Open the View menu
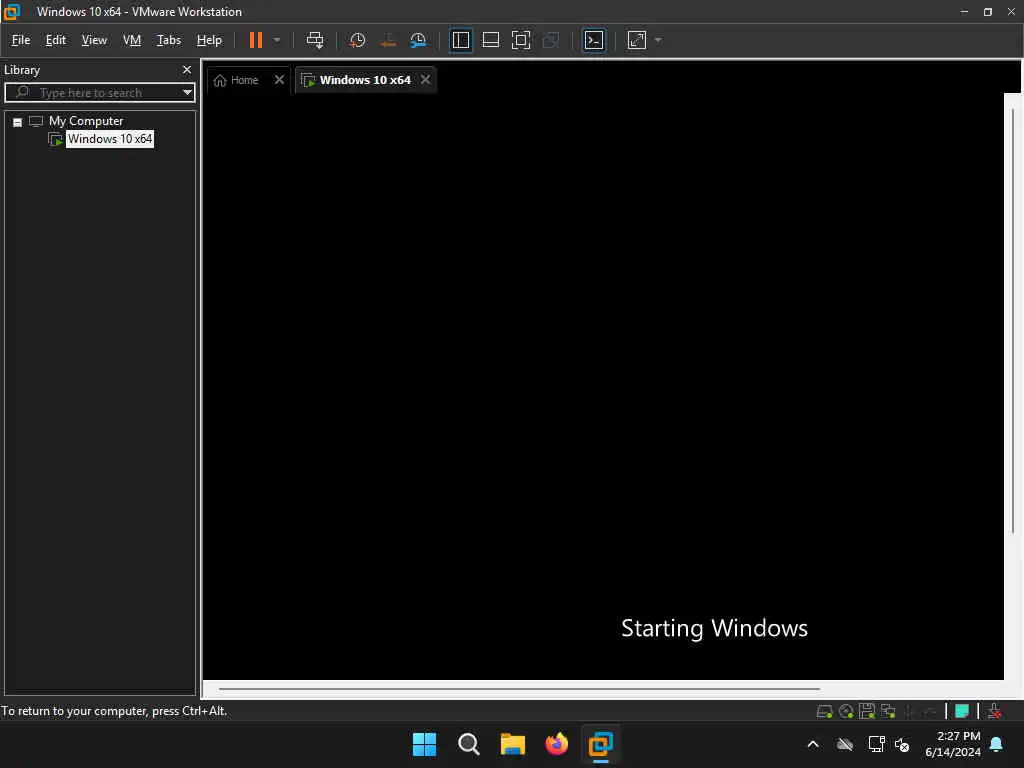Viewport: 1024px width, 768px height. point(94,40)
